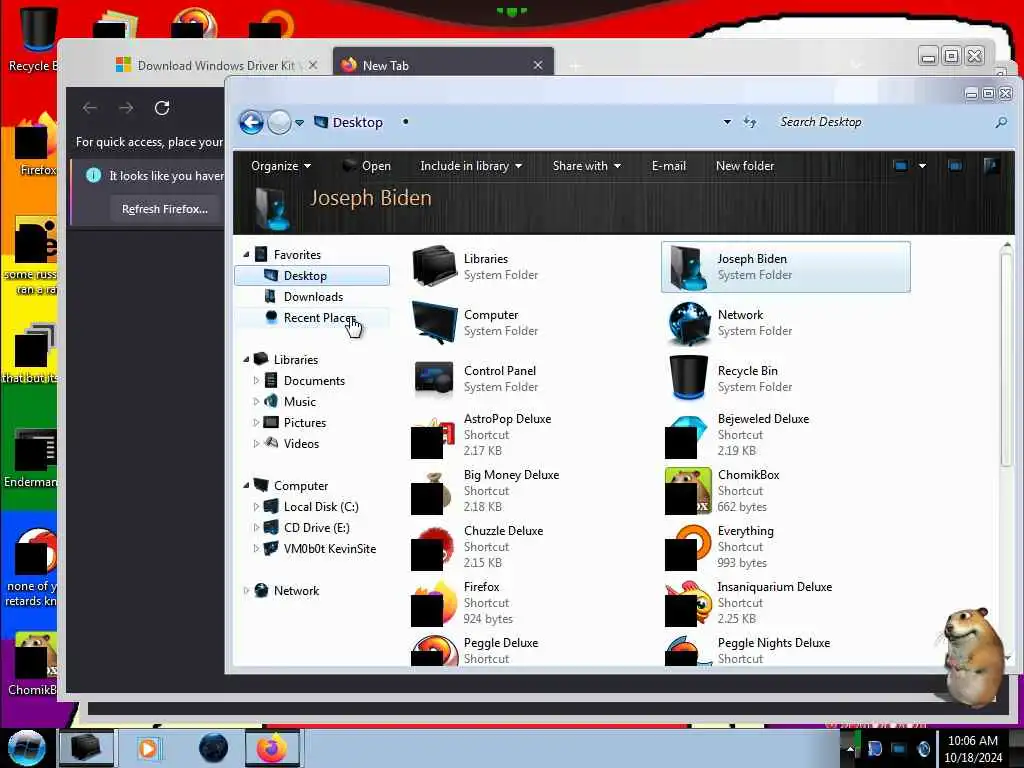
Task: Click Firefox taskbar button
Action: click(272, 748)
